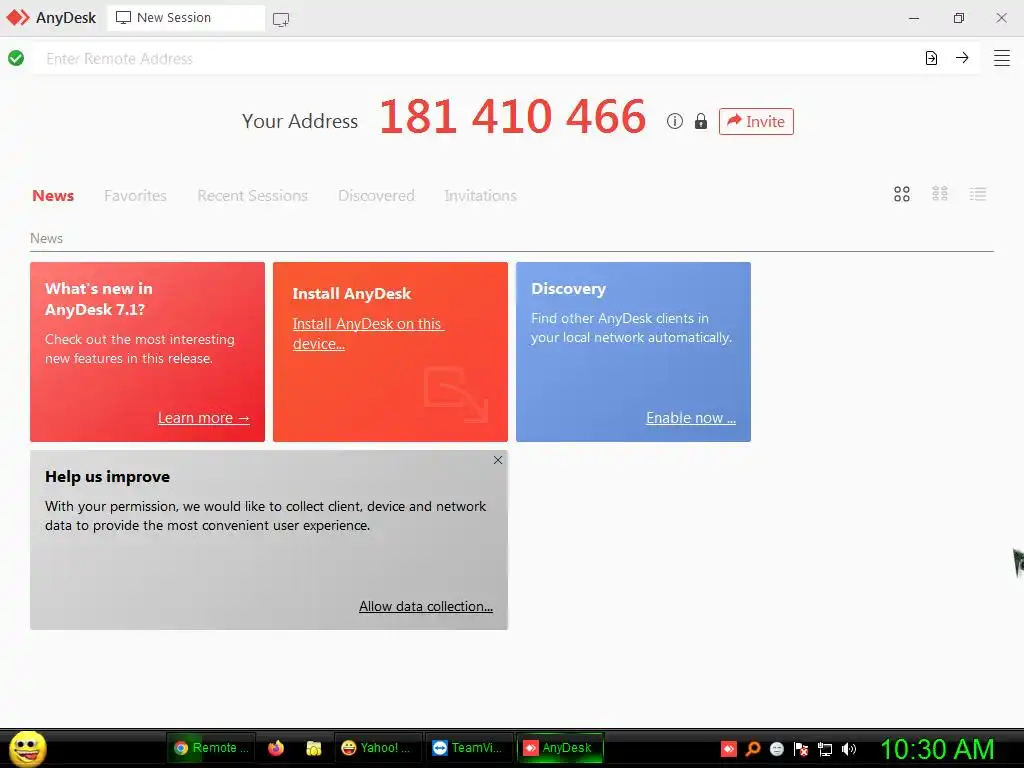Switch to Chrome Remote taskbar button

click(211, 748)
